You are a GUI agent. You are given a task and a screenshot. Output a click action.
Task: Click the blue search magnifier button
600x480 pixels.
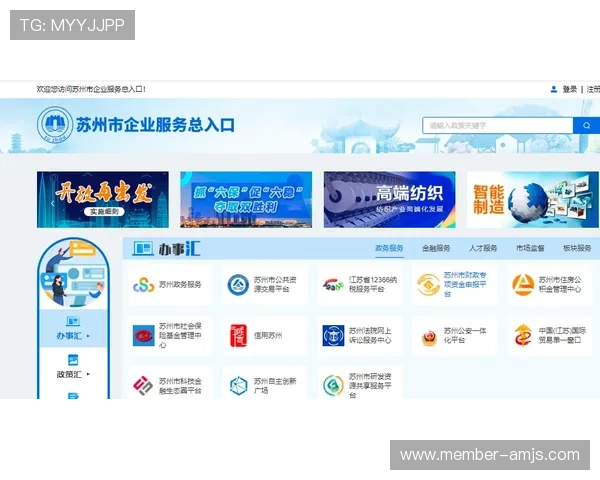[x=586, y=126]
